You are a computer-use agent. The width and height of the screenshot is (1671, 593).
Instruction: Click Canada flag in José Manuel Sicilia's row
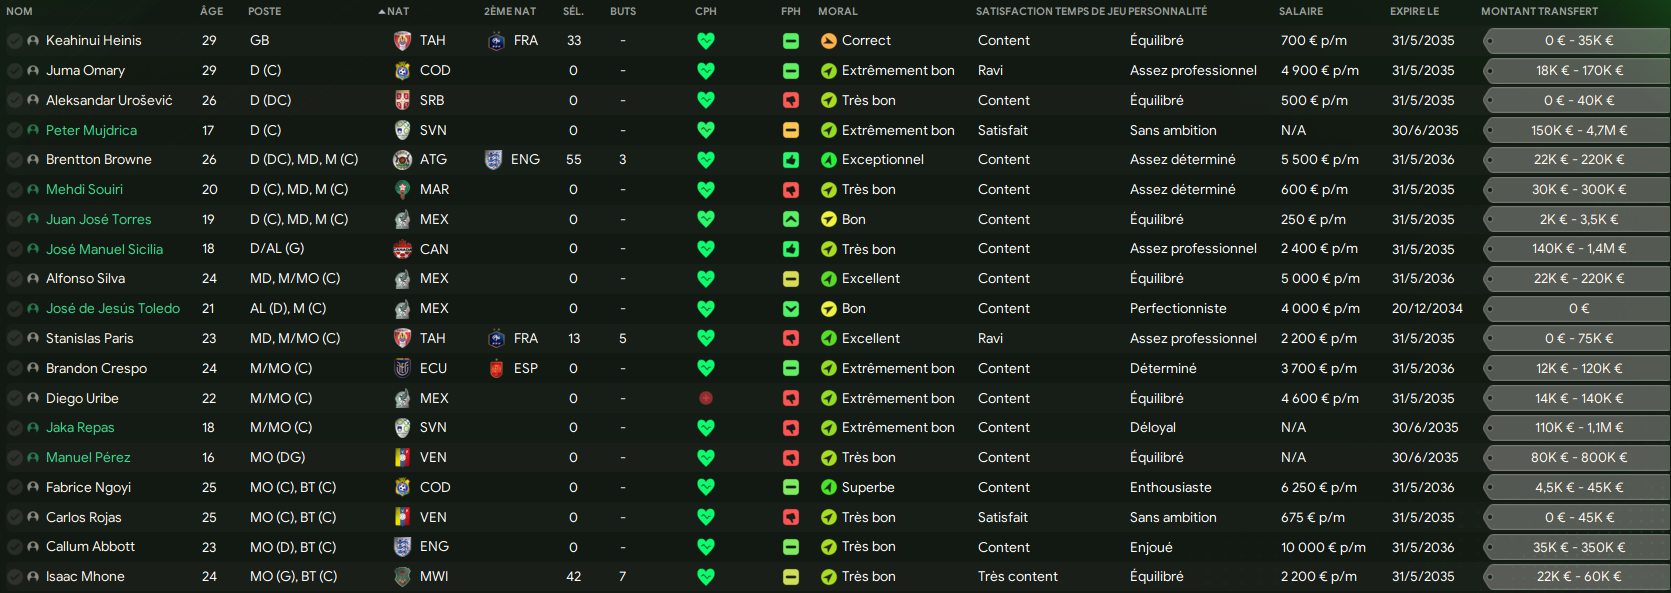tap(402, 249)
